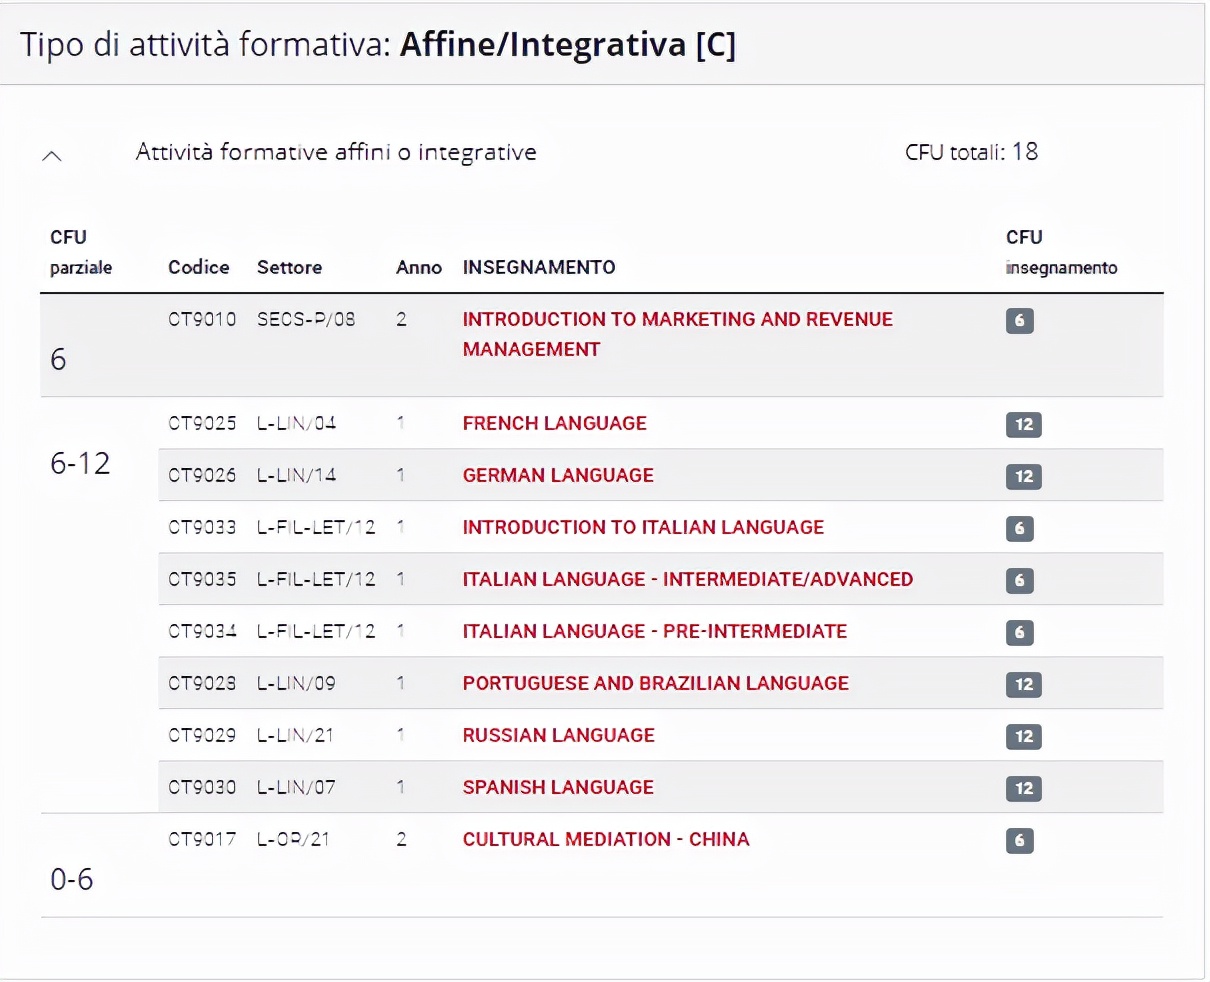Open Italian Language - Intermediate/Advanced course
The image size is (1210, 982).
pos(687,580)
